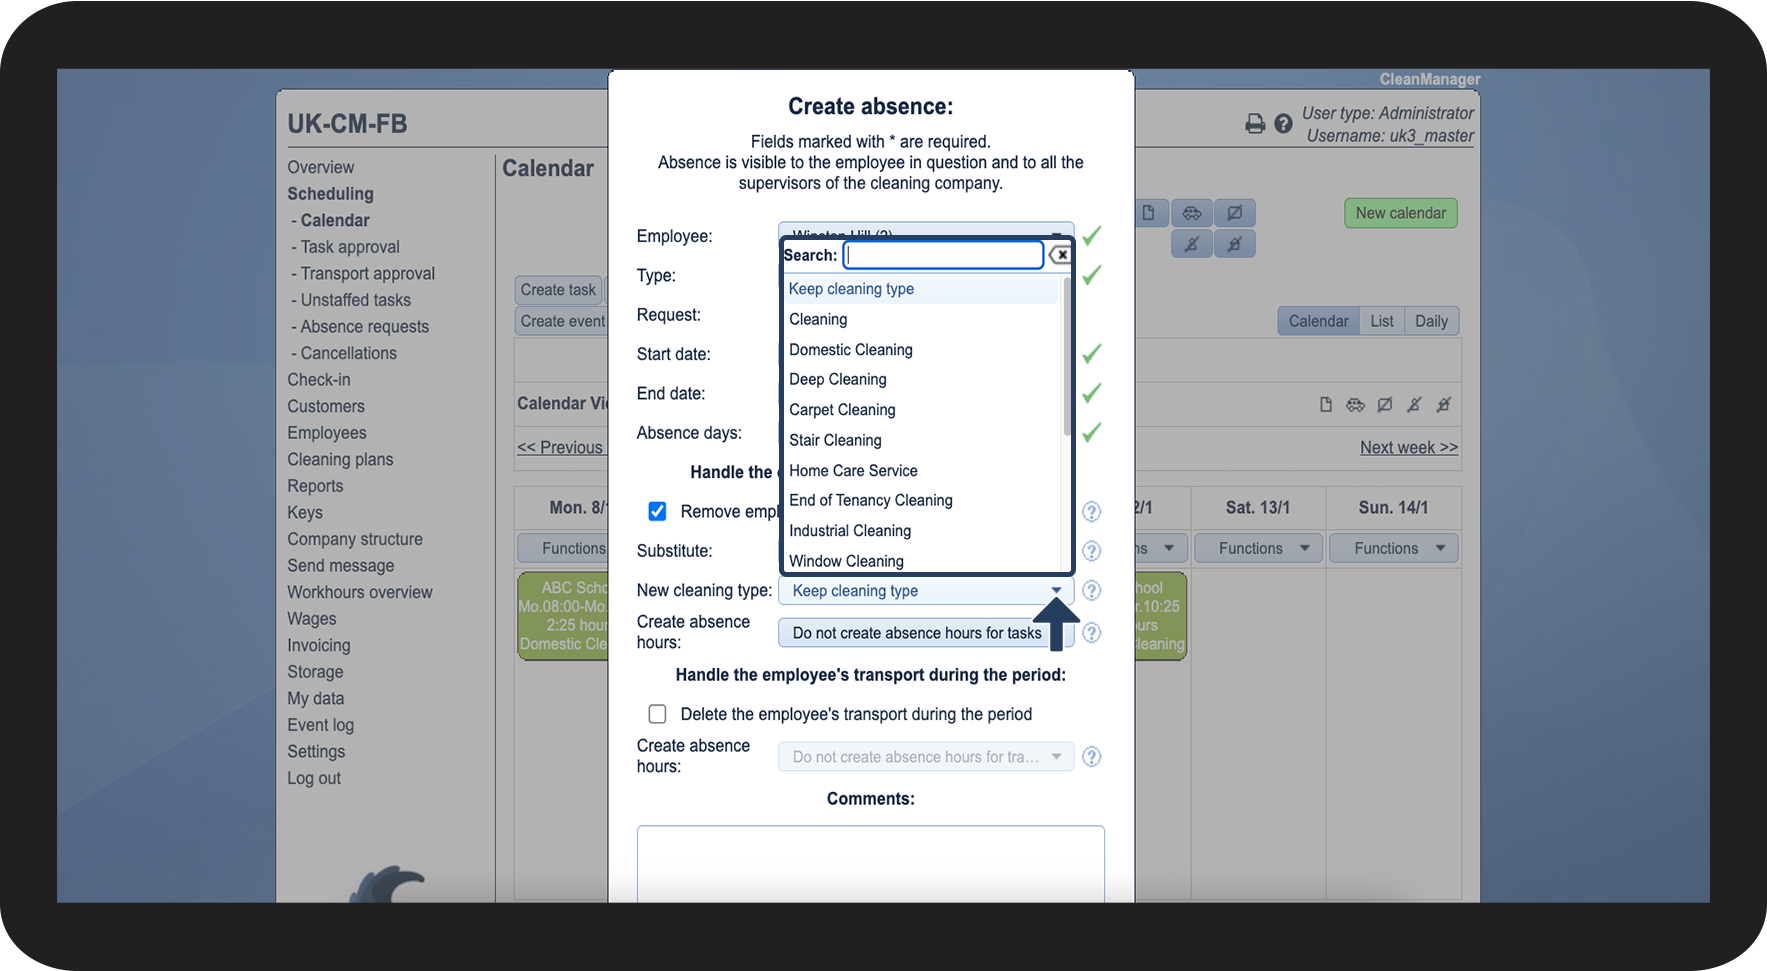Choose 'Industrial Cleaning' option
This screenshot has height=971, width=1767.
[x=920, y=531]
